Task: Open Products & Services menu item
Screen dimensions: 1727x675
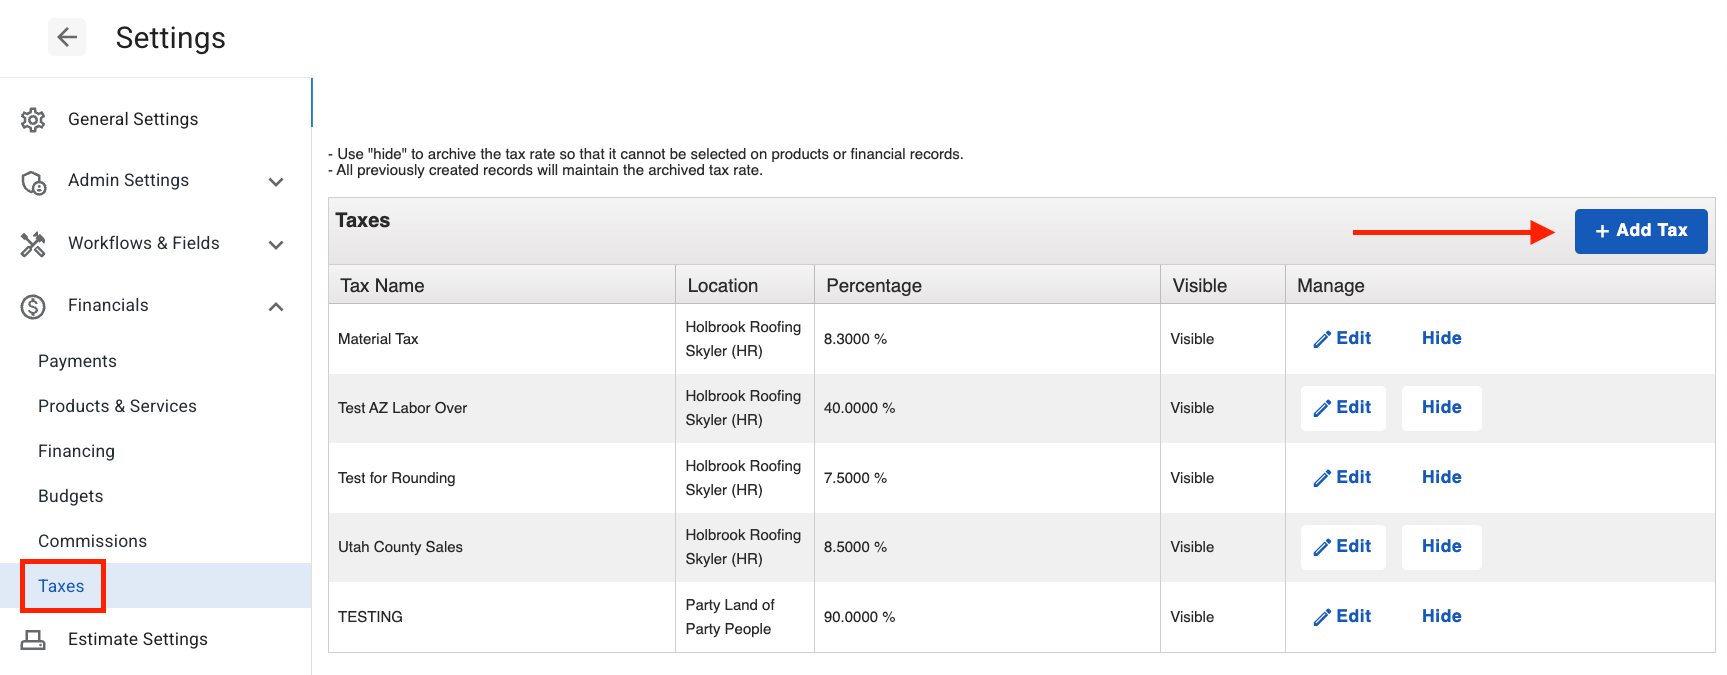Action: [117, 406]
